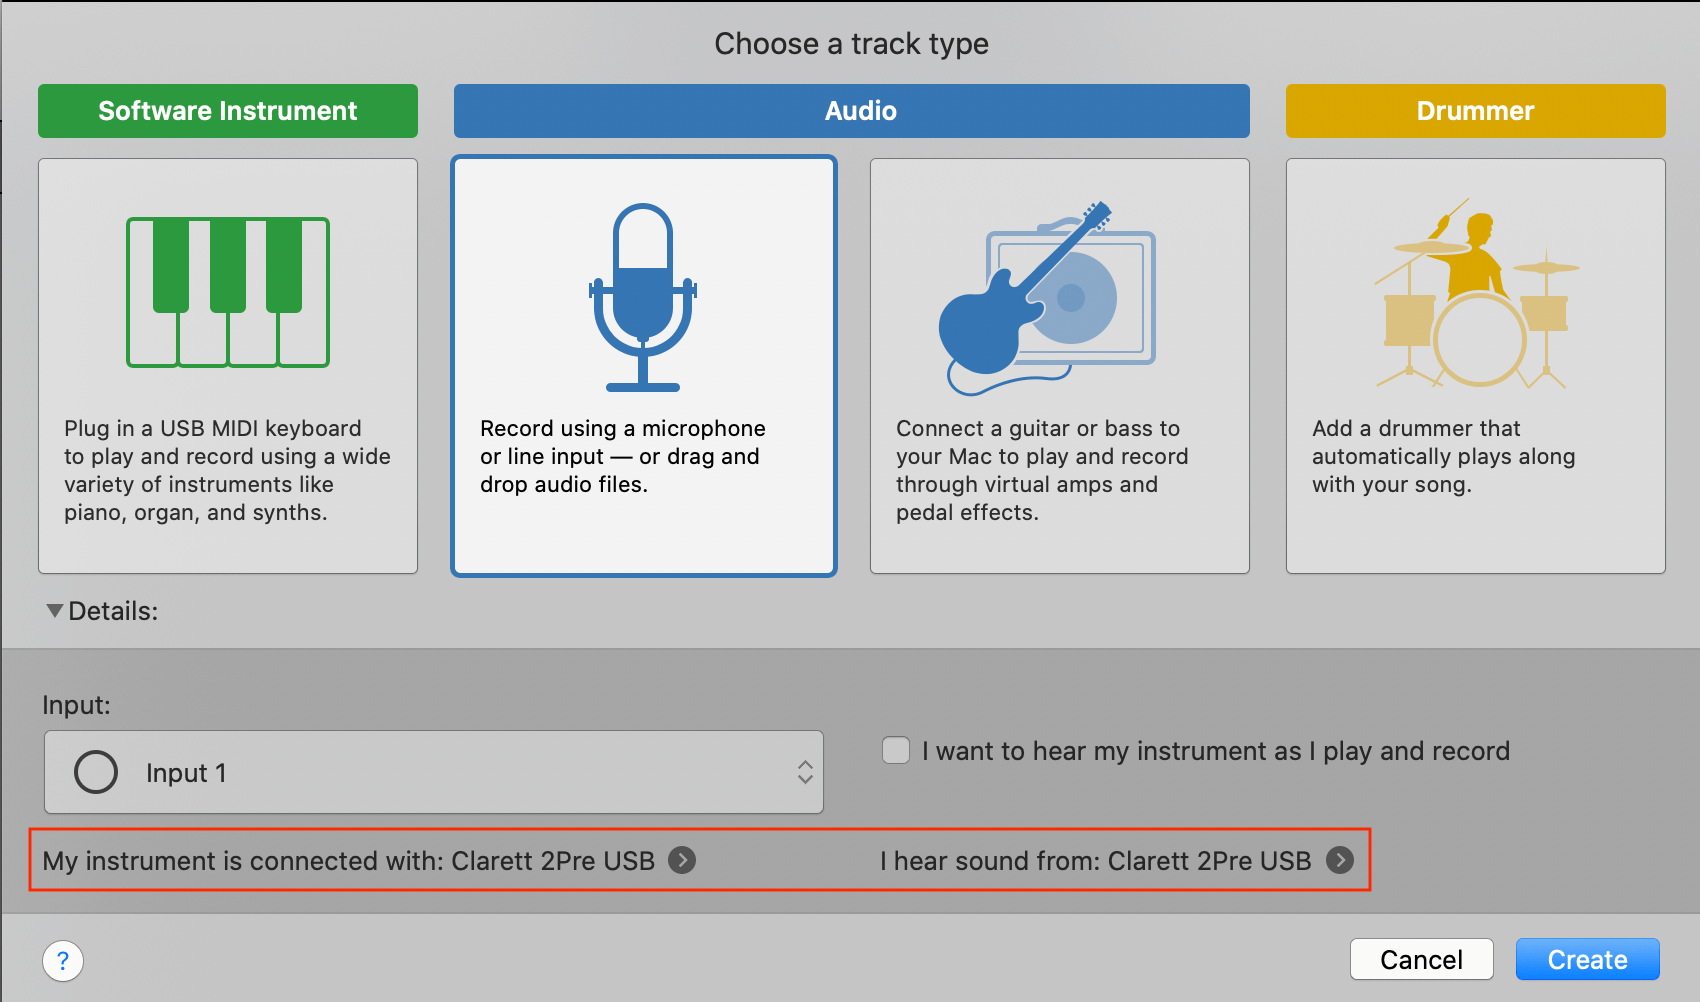
Task: Click the green piano keys icon
Action: [227, 291]
